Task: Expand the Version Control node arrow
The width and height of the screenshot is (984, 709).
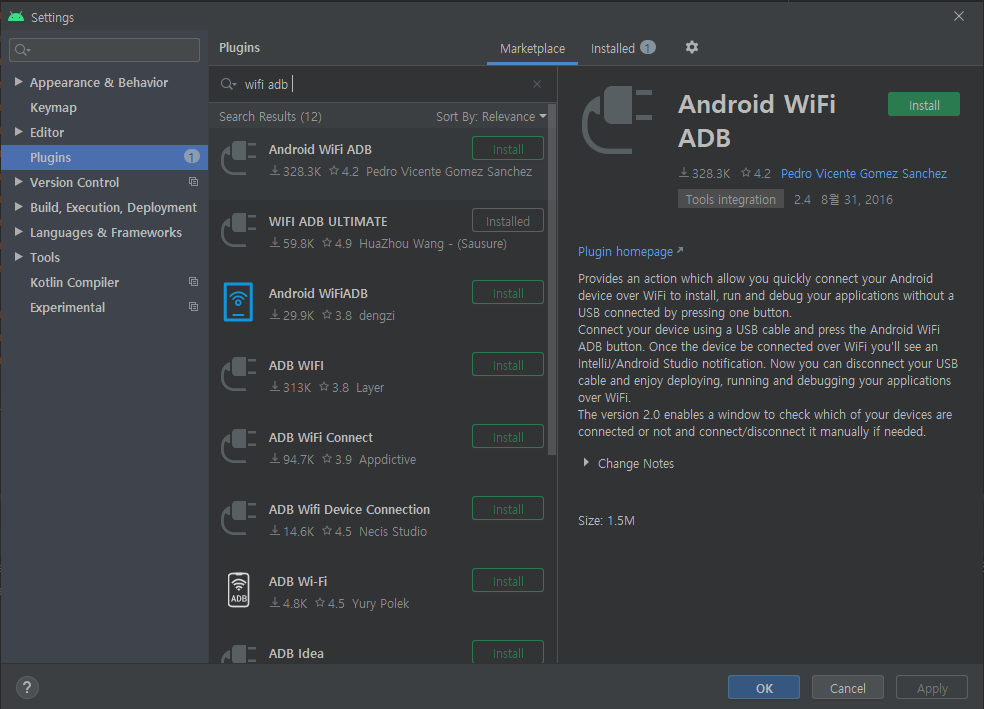Action: [x=18, y=182]
